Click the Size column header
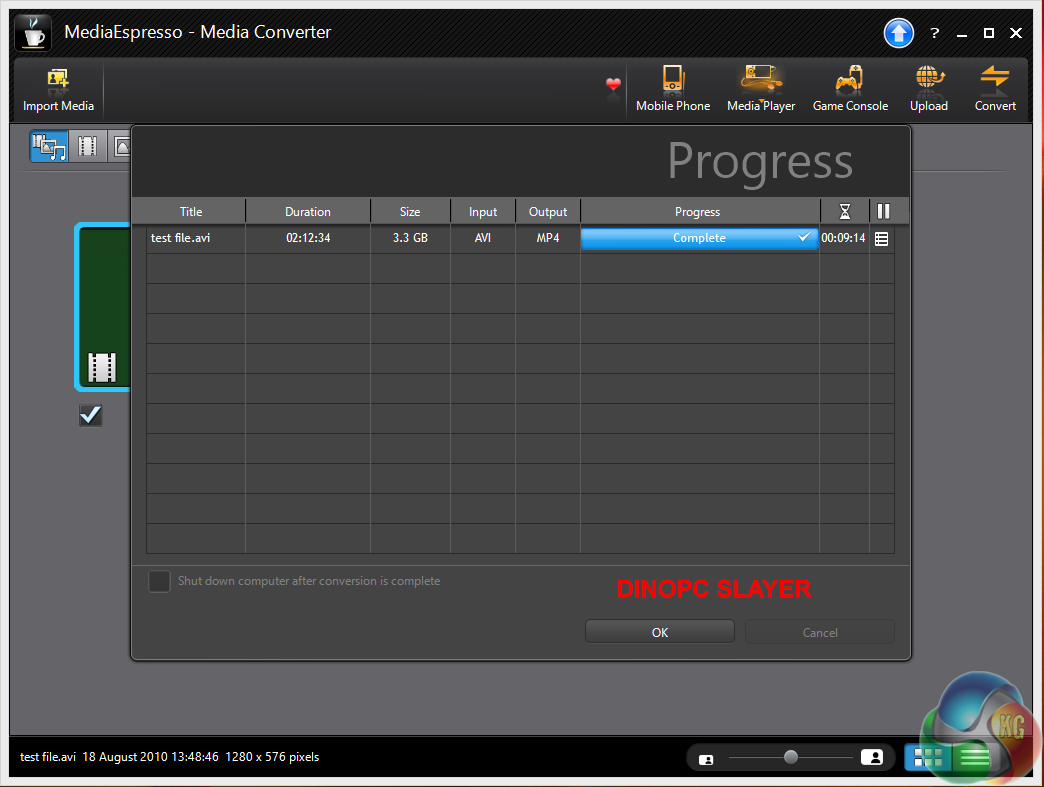This screenshot has width=1044, height=787. tap(410, 212)
